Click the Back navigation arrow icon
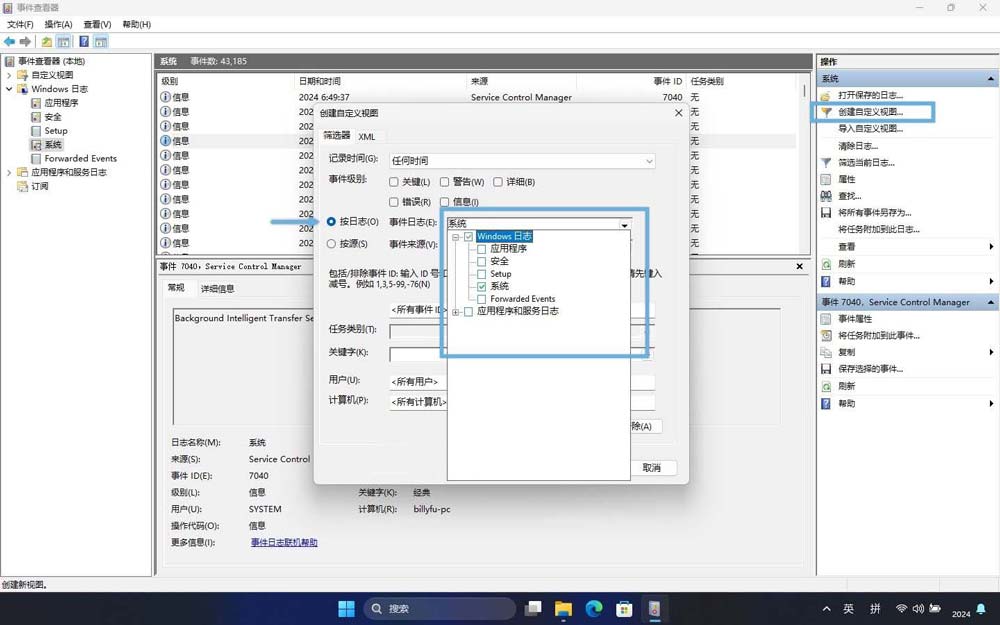The width and height of the screenshot is (1000, 625). click(x=9, y=42)
